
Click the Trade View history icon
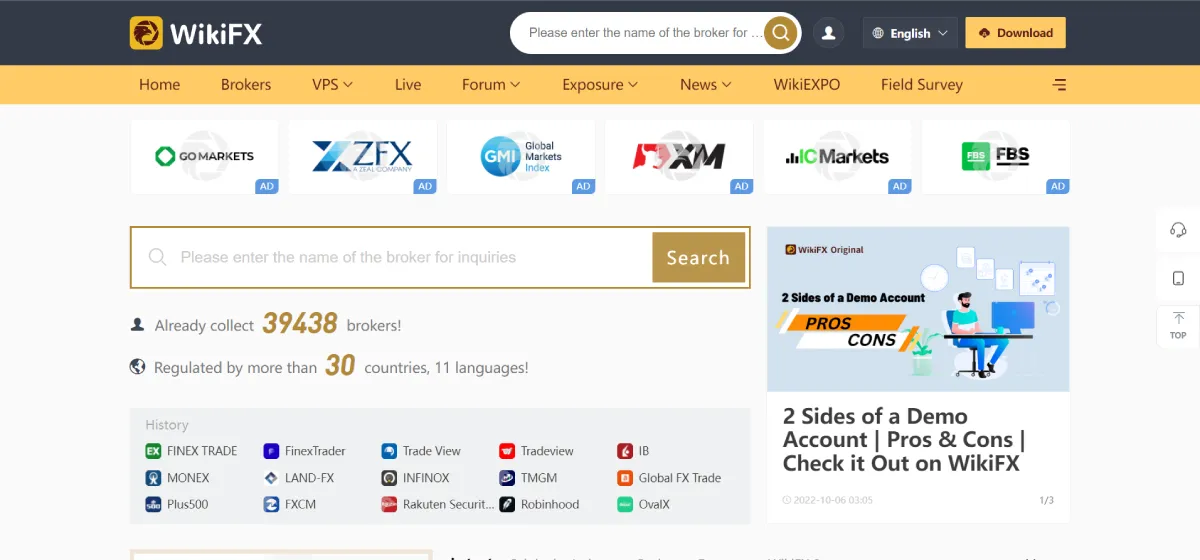pyautogui.click(x=389, y=451)
